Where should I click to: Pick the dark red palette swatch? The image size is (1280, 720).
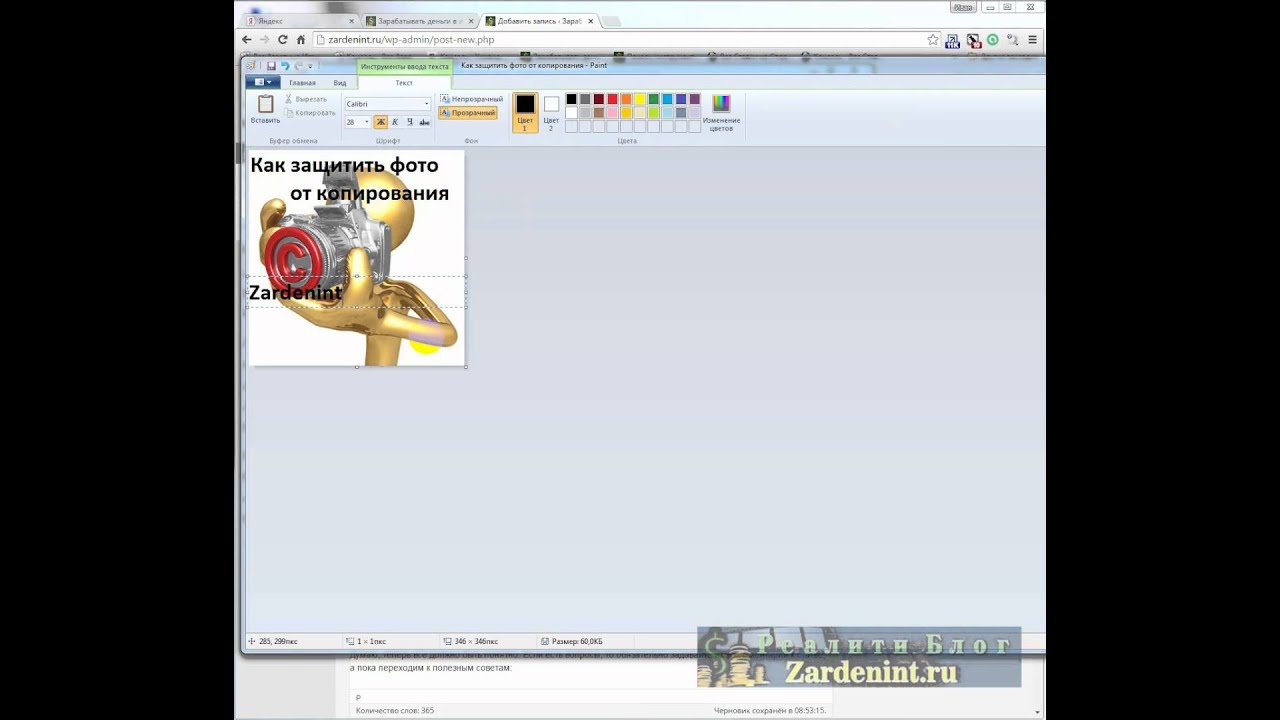click(598, 99)
